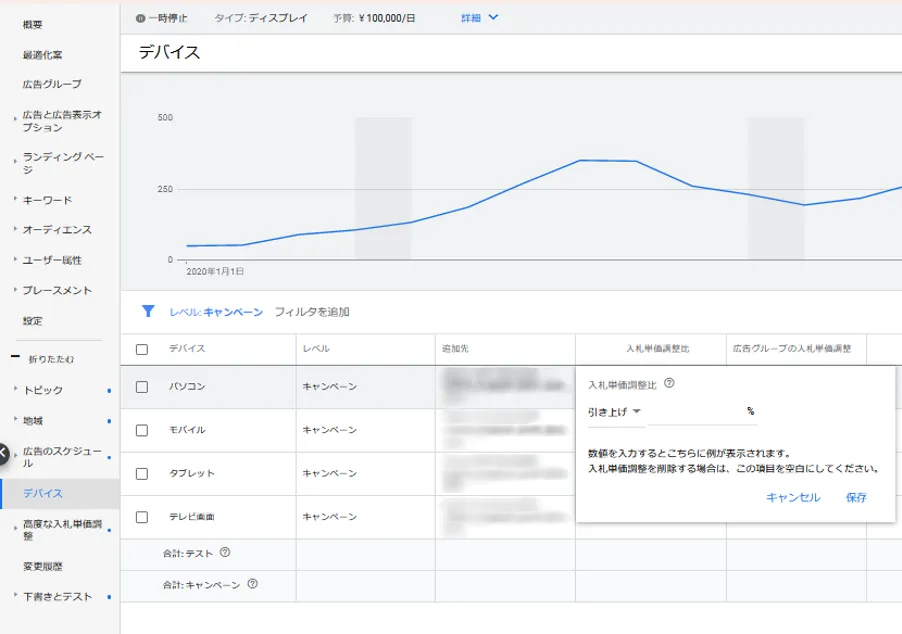Screen dimensions: 902x634
Task: Open help icon beside 入札単価調整比 in popup
Action: 669,383
